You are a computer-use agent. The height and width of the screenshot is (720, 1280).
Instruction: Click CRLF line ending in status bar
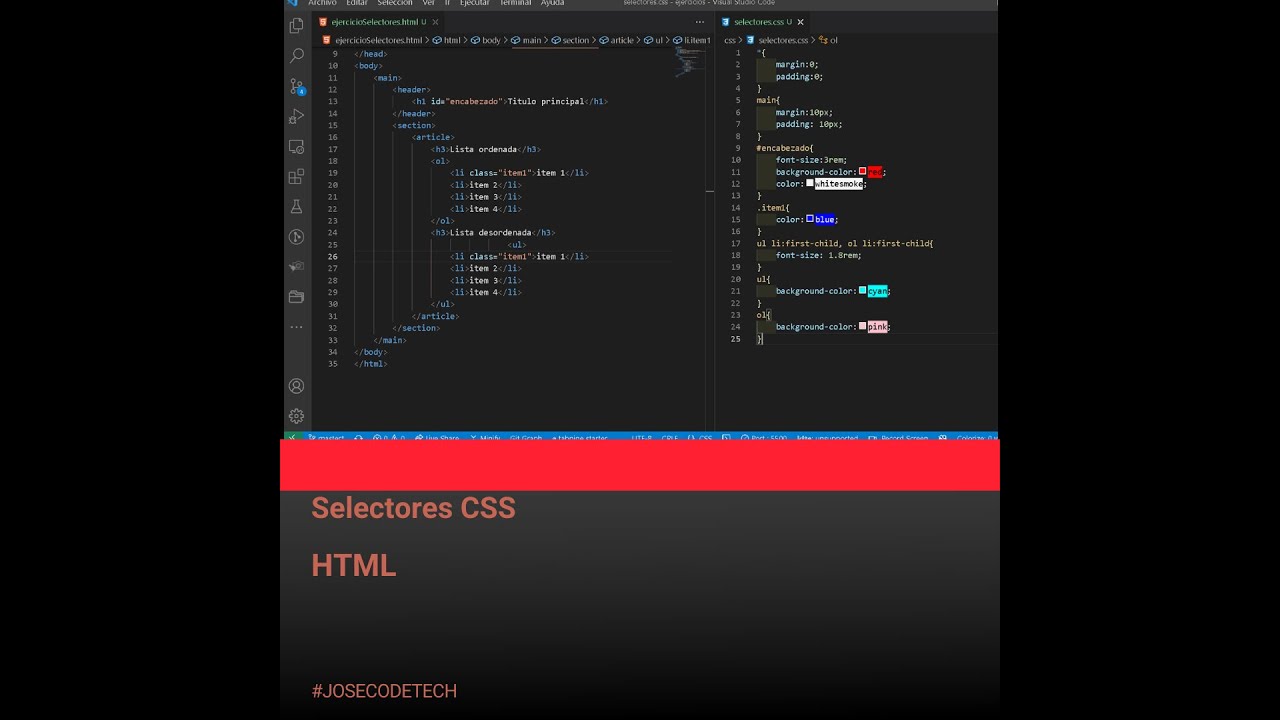(669, 437)
